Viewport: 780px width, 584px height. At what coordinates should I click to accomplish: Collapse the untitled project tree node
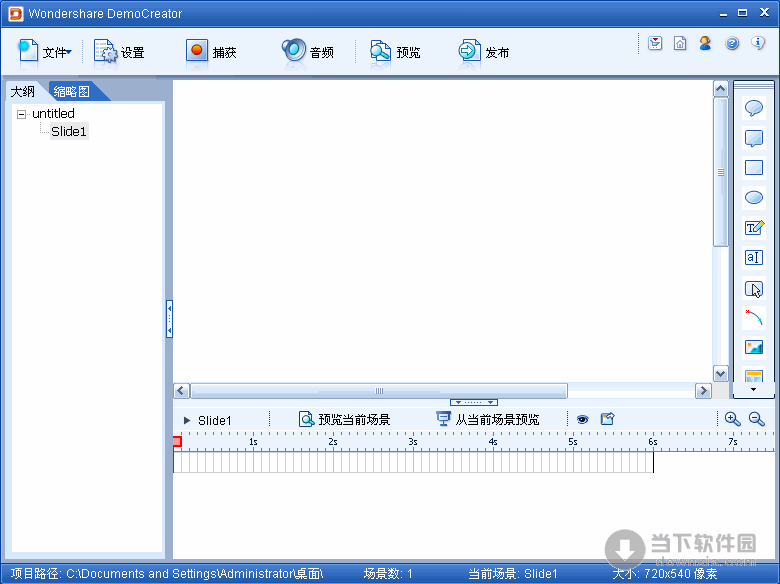(22, 114)
